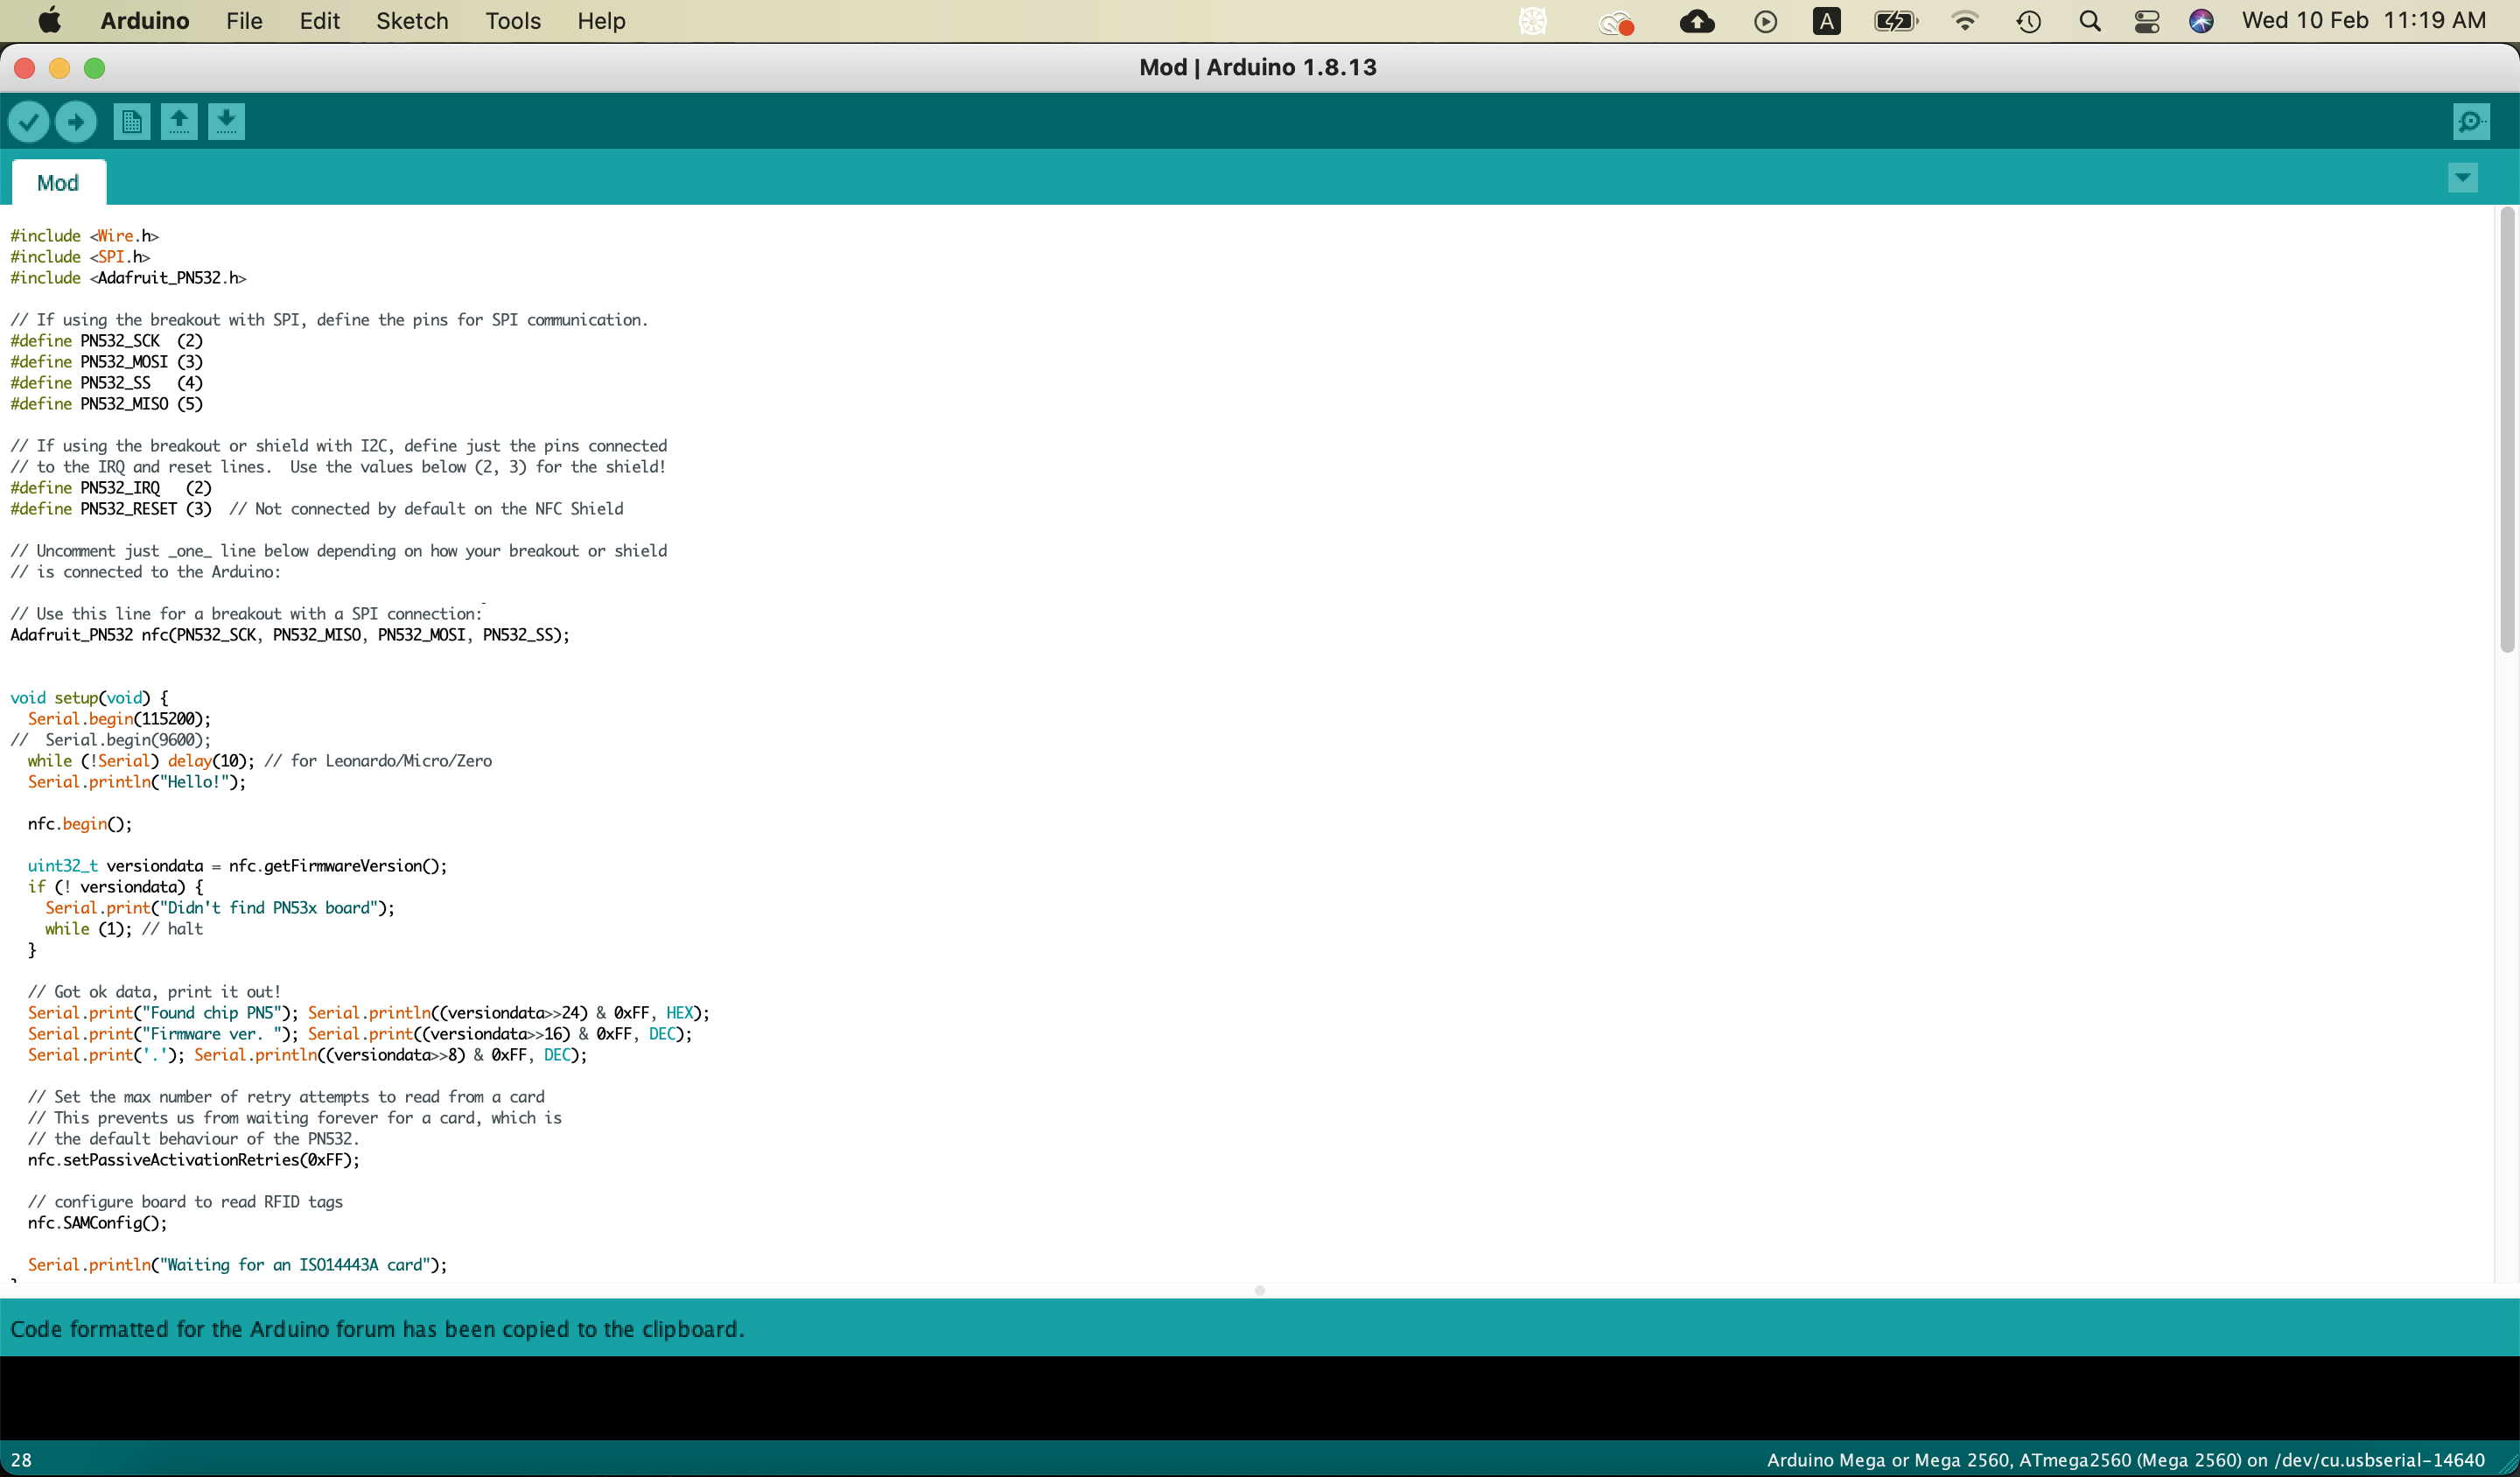Click the window title 'Mod | Arduino 1.8.13'
2520x1477 pixels.
coord(1258,67)
